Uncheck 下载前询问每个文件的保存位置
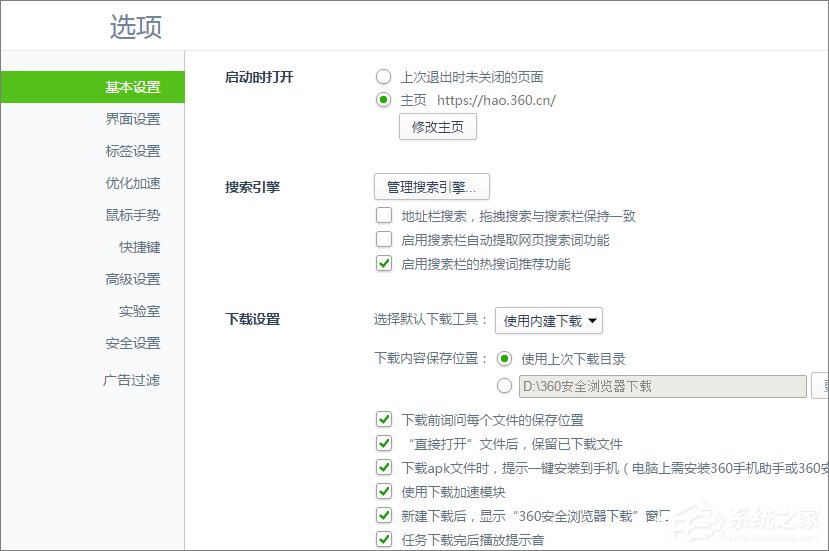This screenshot has width=829, height=551. tap(384, 420)
